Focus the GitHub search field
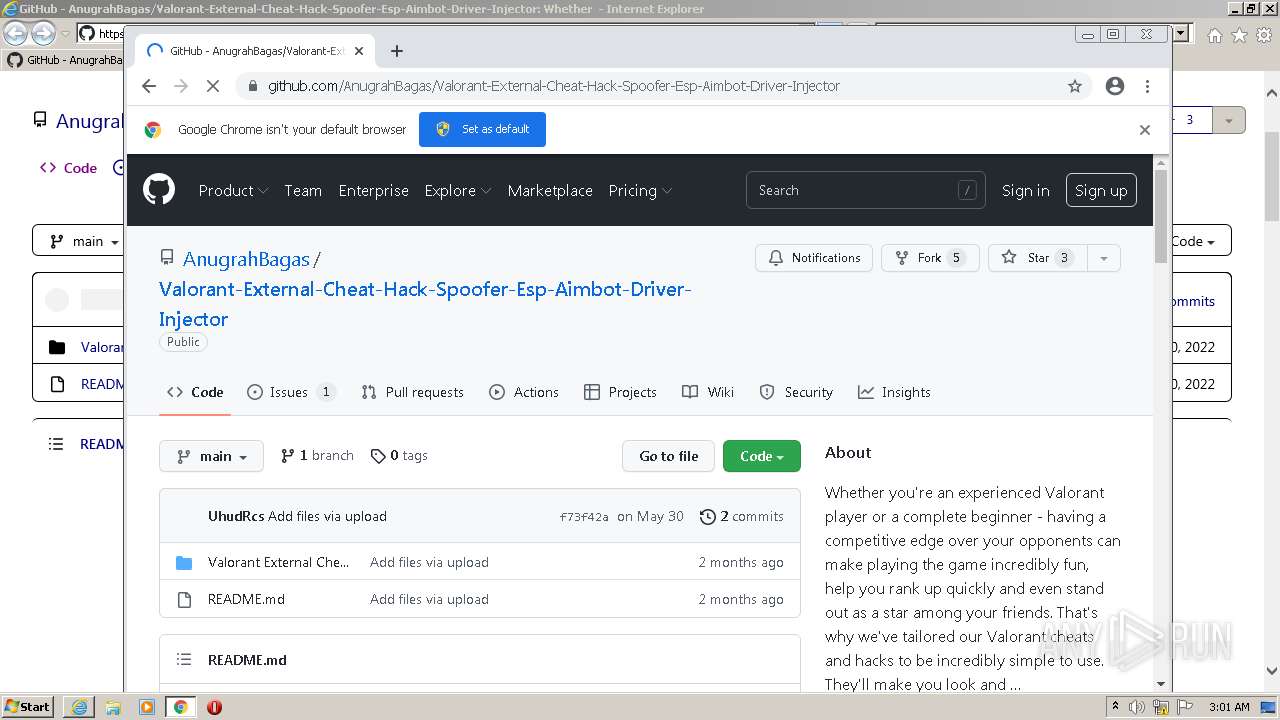1280x720 pixels. coord(866,190)
